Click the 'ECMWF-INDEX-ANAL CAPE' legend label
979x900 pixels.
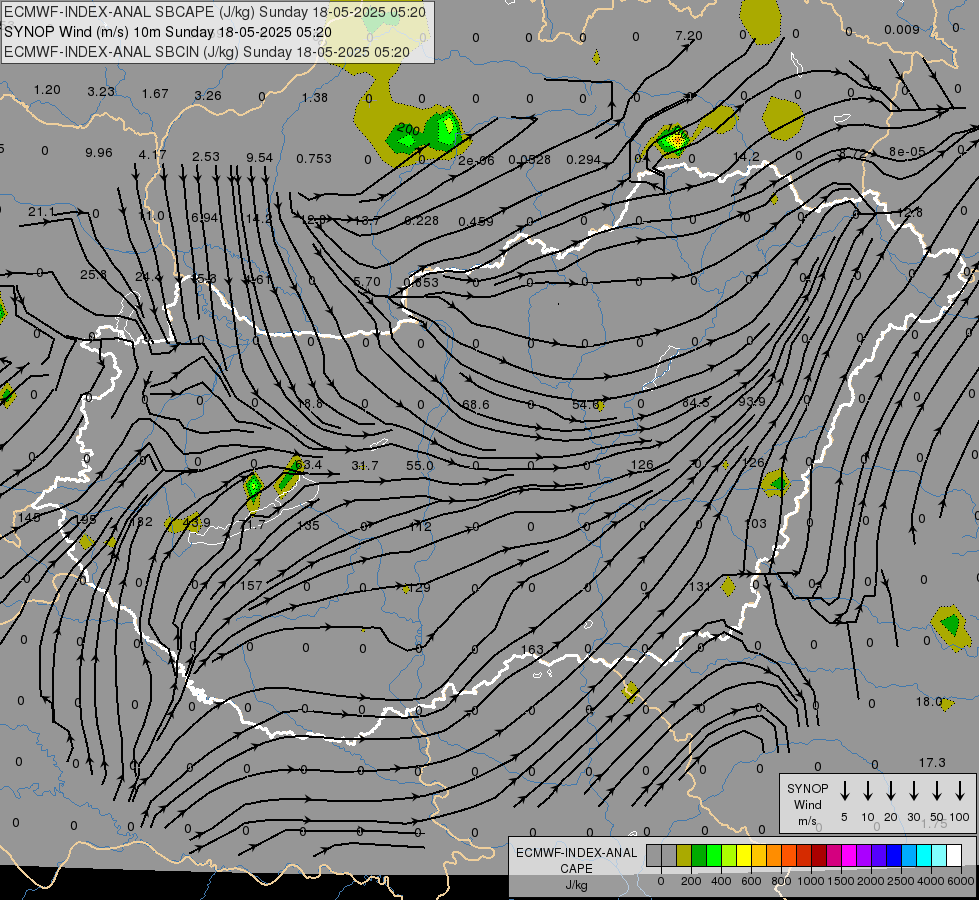[x=576, y=860]
